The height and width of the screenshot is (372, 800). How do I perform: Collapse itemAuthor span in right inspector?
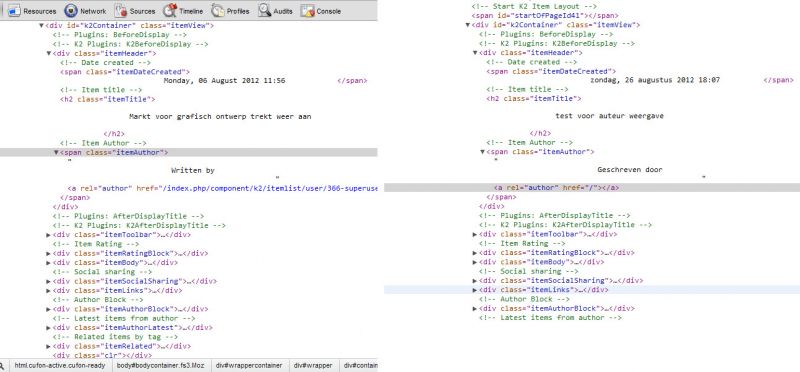tap(482, 152)
